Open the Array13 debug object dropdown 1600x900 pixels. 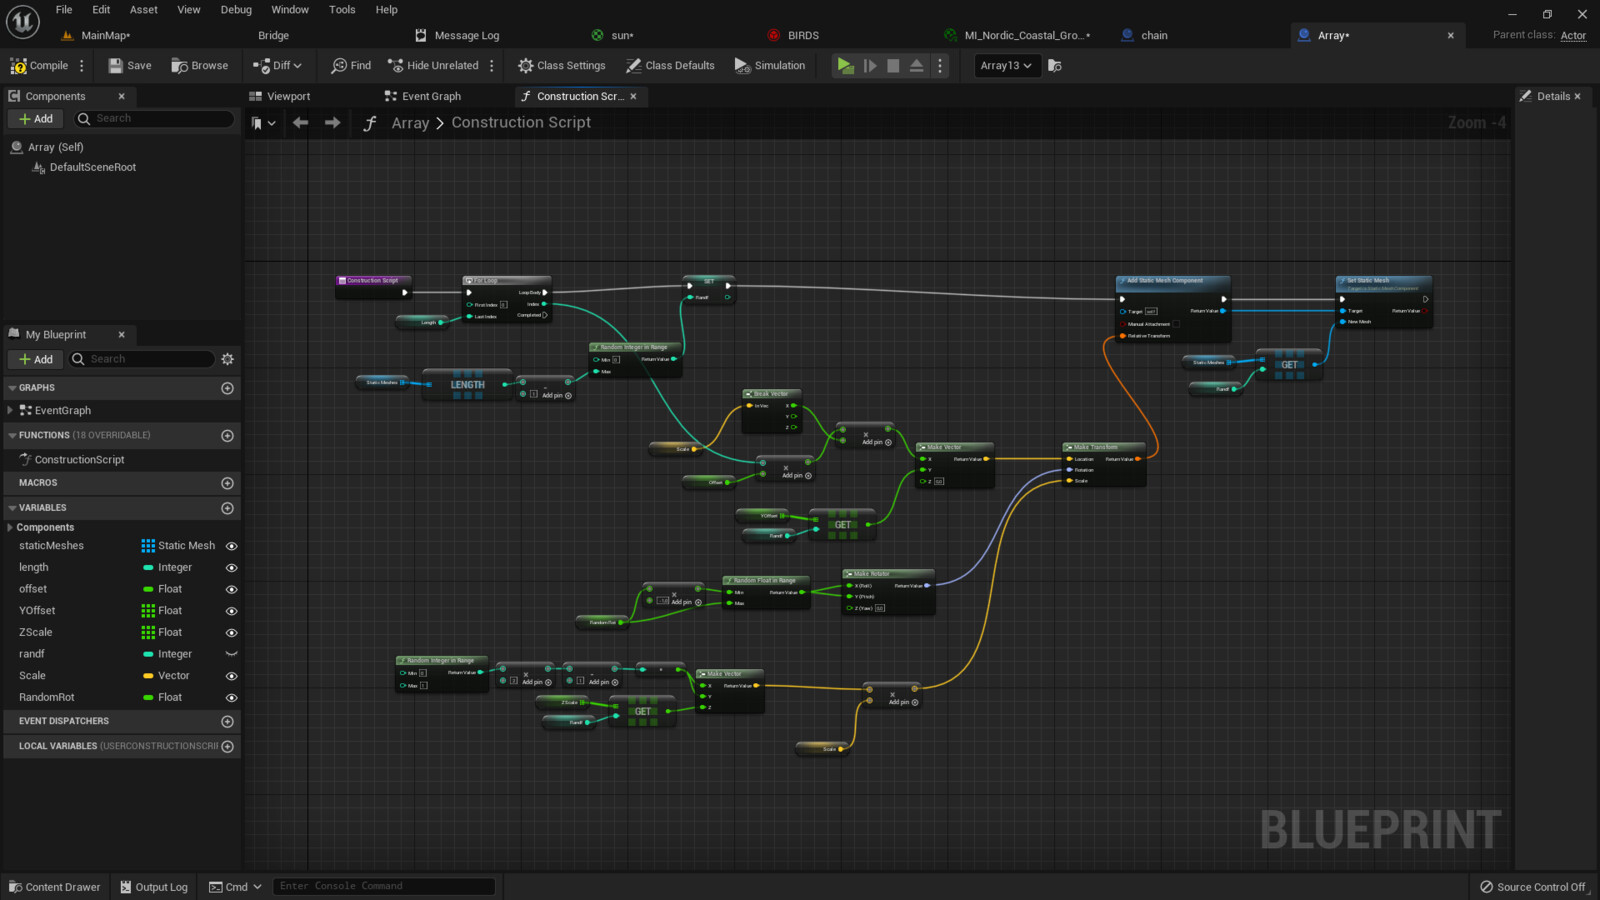[1006, 65]
